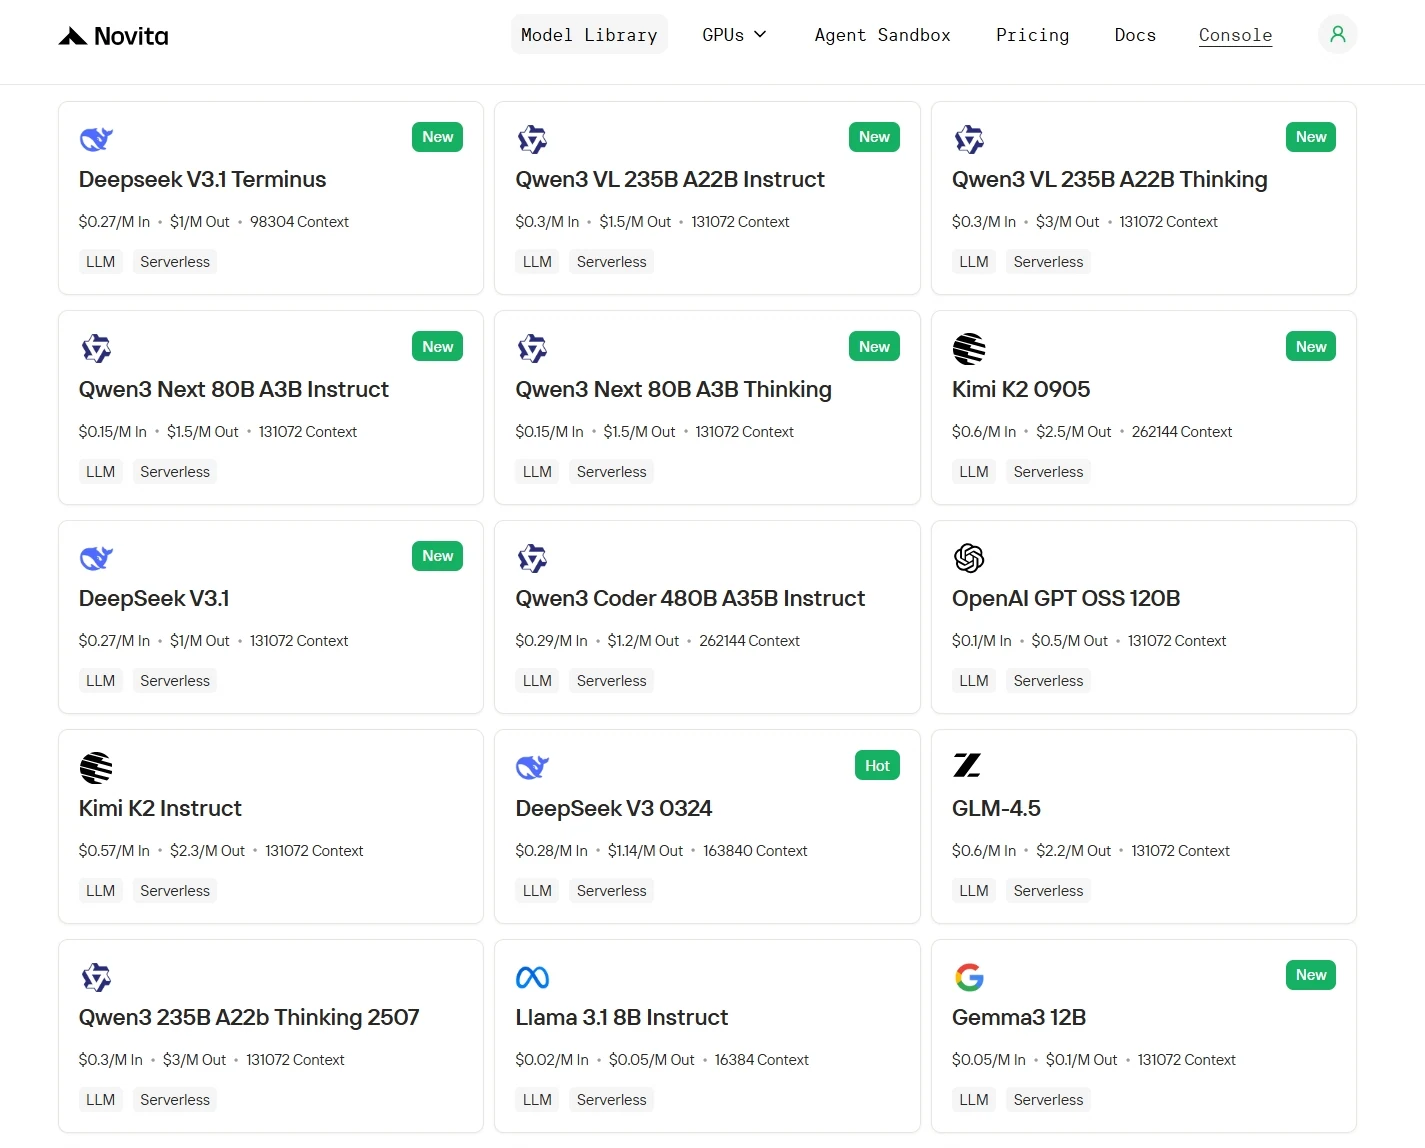
Task: Expand the GPUs dropdown menu
Action: (734, 35)
